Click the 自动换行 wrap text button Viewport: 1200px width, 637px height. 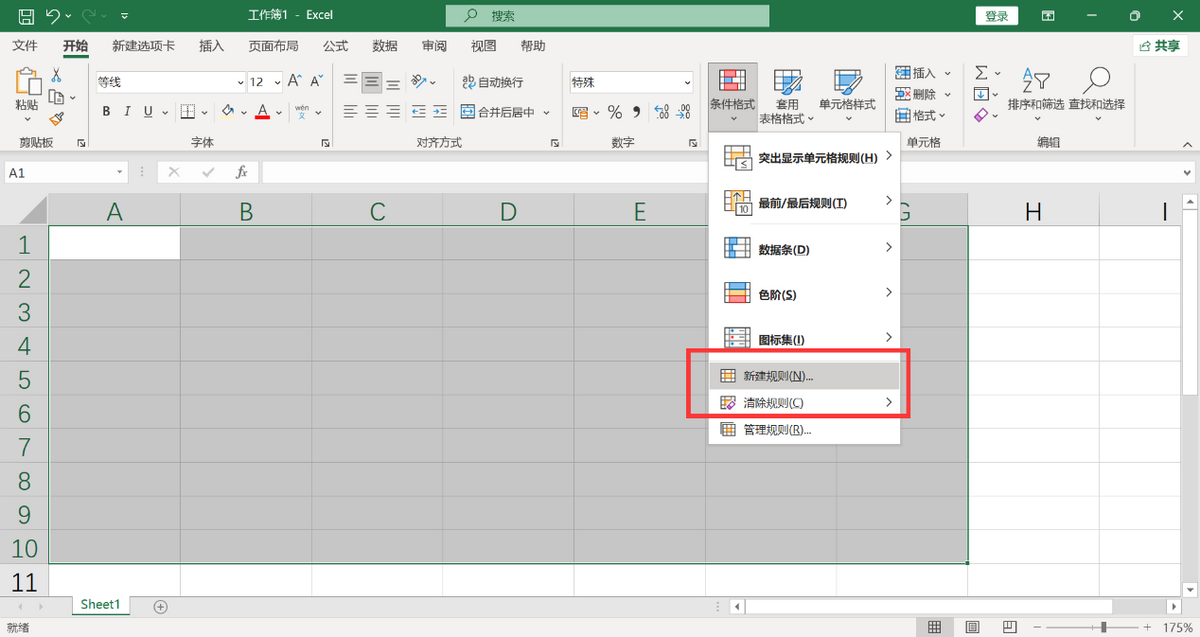[493, 82]
